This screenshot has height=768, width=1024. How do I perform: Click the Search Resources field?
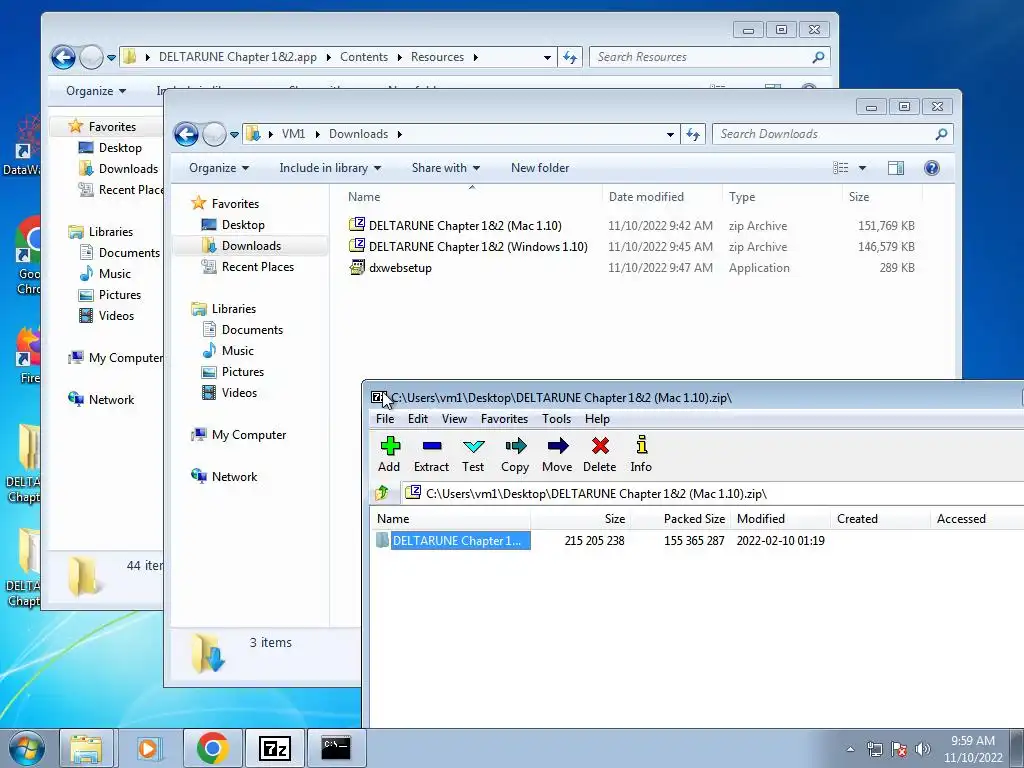(x=710, y=57)
